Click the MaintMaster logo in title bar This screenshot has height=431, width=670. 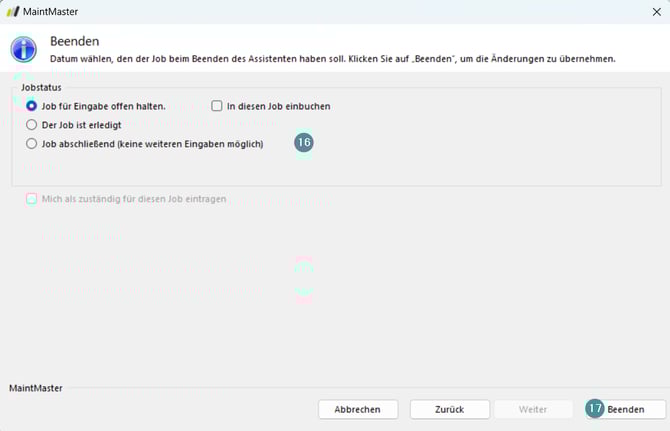click(x=13, y=11)
